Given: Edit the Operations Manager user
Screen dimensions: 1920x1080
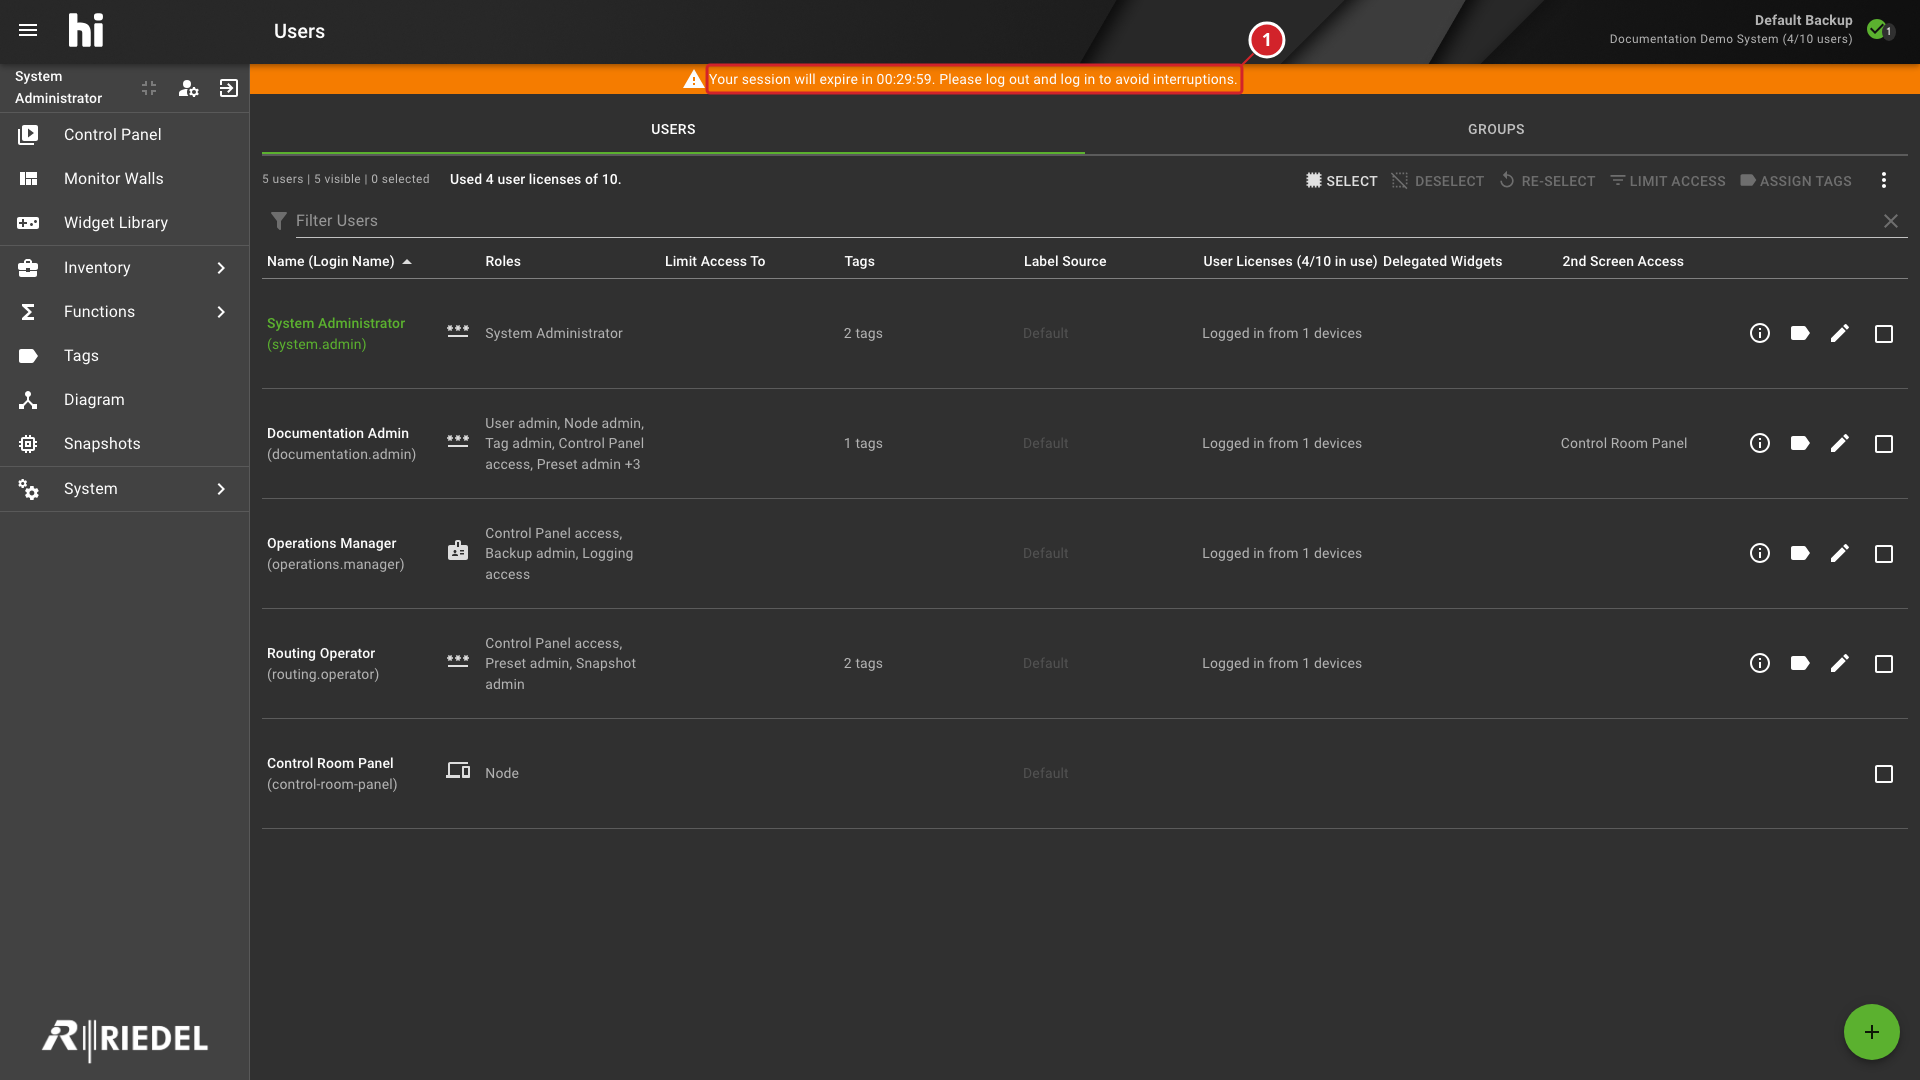Looking at the screenshot, I should (1840, 553).
